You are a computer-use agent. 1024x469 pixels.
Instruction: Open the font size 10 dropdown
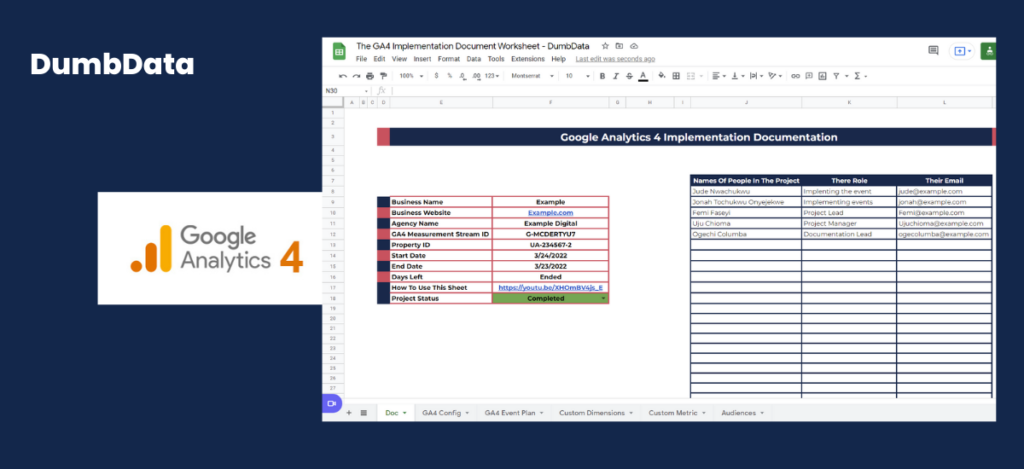pos(577,76)
